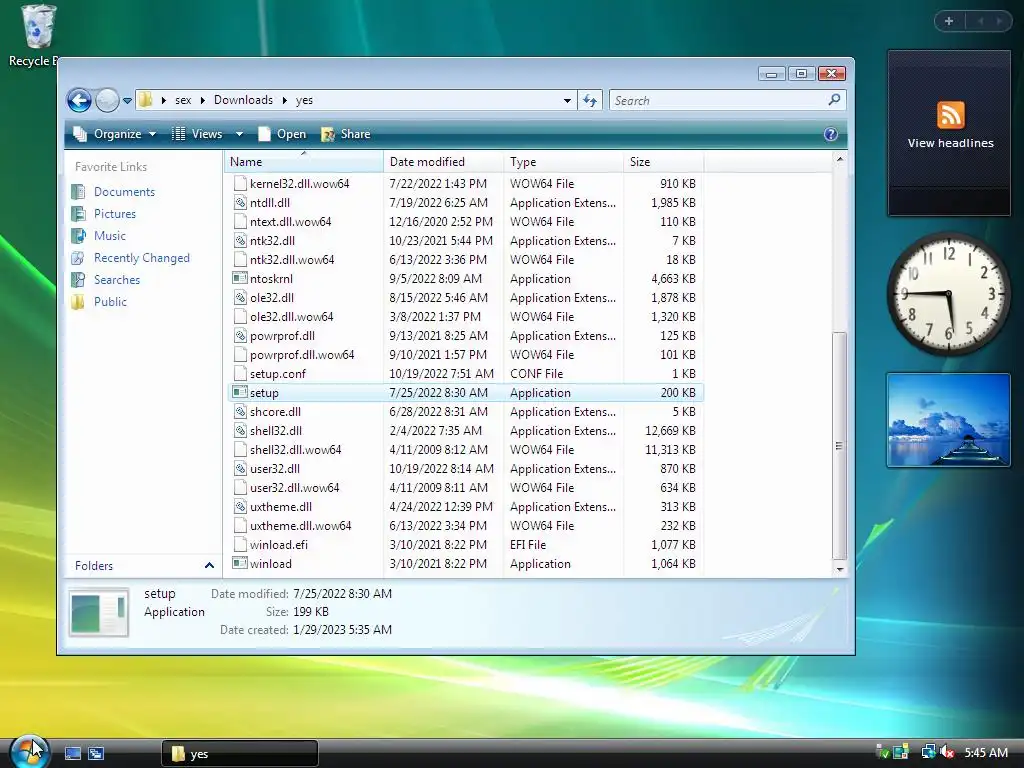
Task: Select the winload.efi file icon
Action: coord(240,544)
